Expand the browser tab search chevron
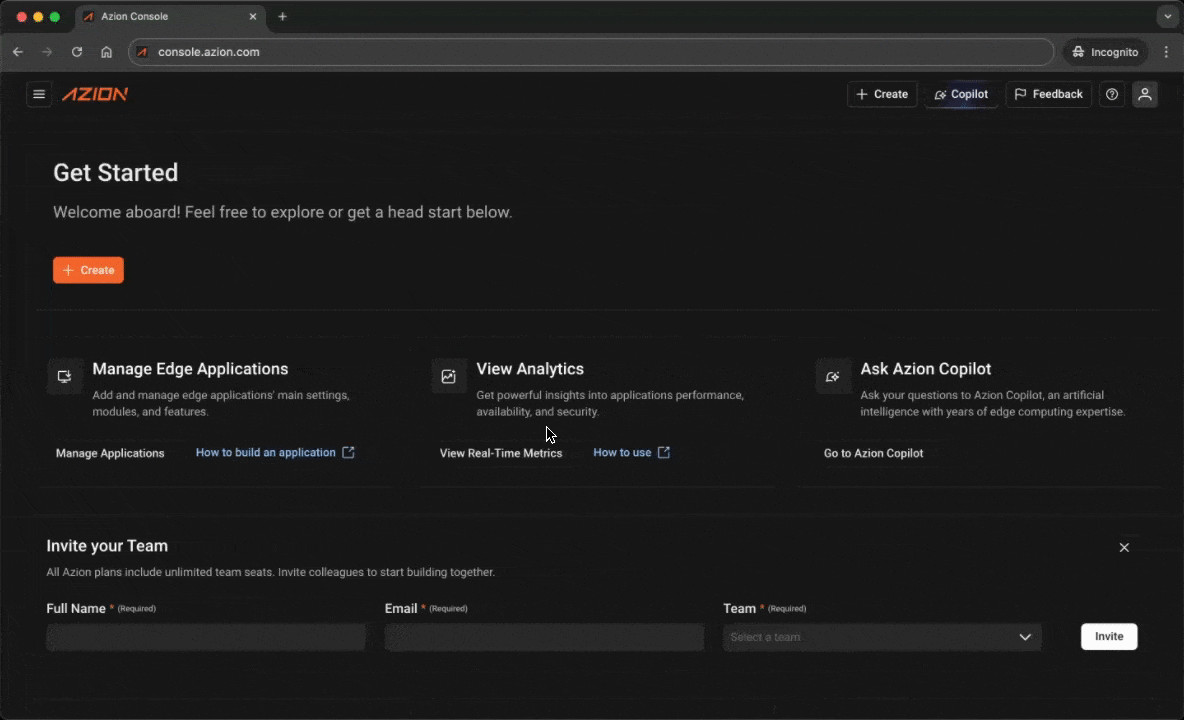Screen dimensions: 1184x720 [x=1167, y=17]
